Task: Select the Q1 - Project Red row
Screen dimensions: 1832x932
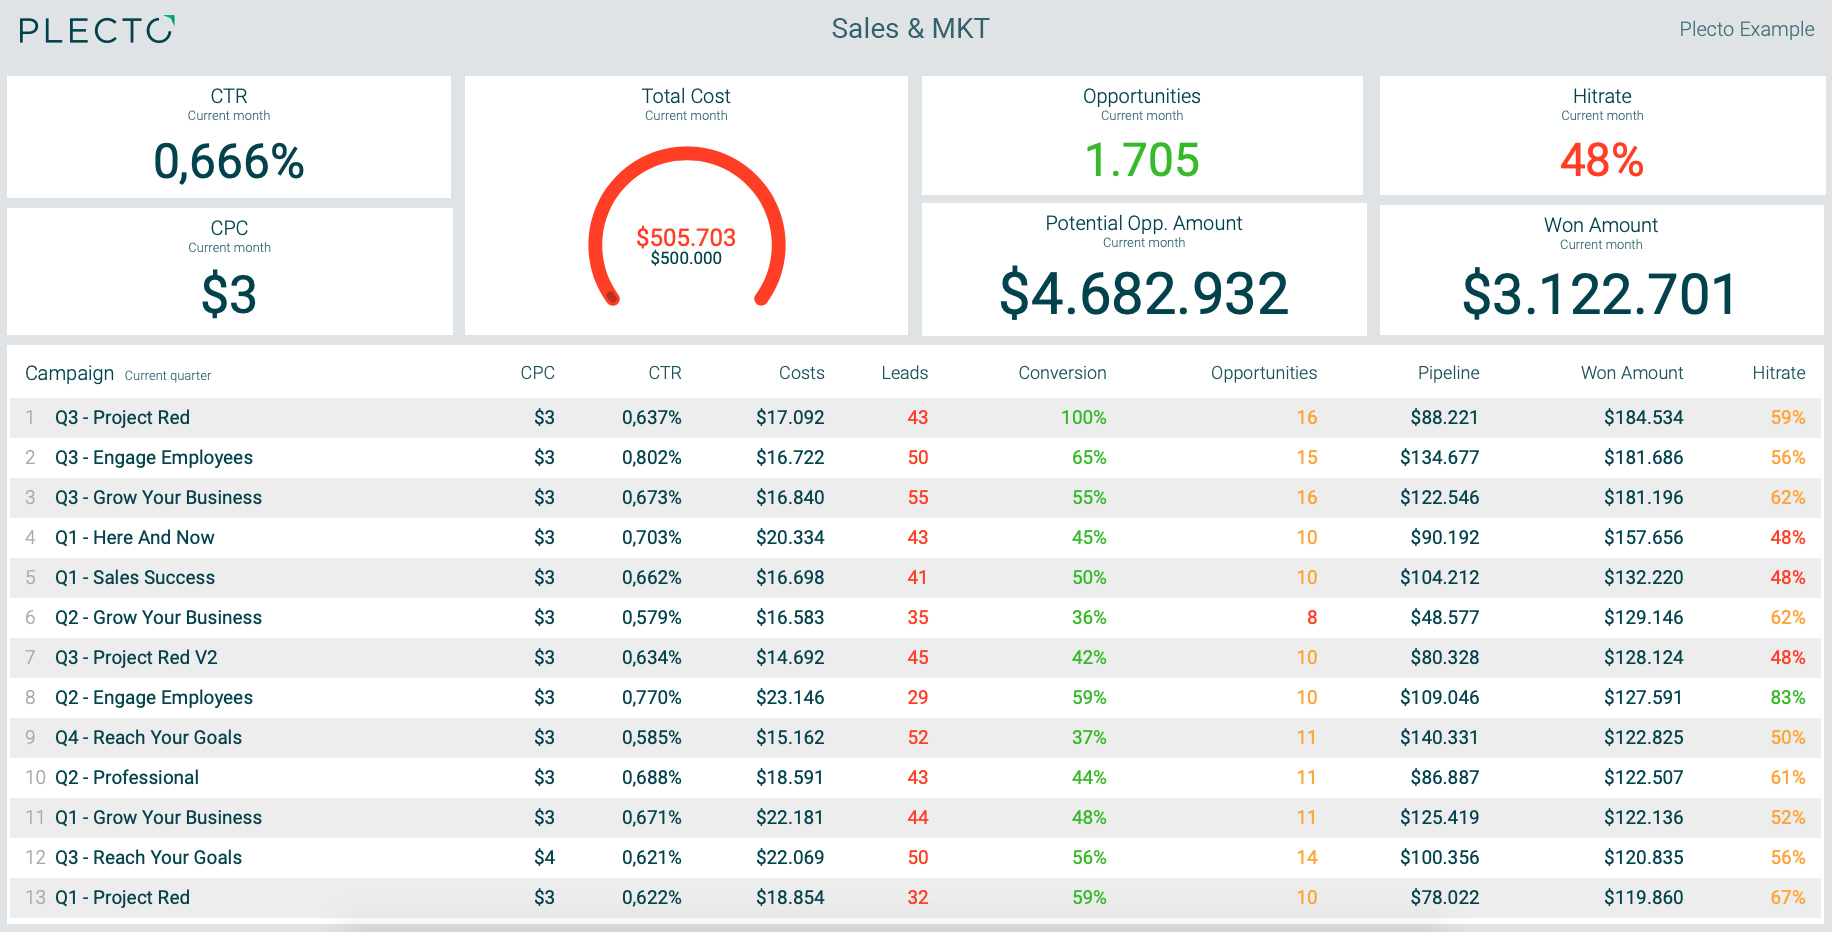Action: coord(915,898)
